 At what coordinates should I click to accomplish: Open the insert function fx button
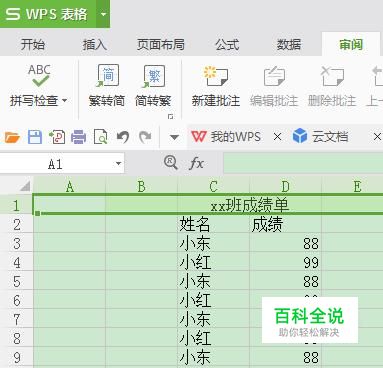(196, 163)
